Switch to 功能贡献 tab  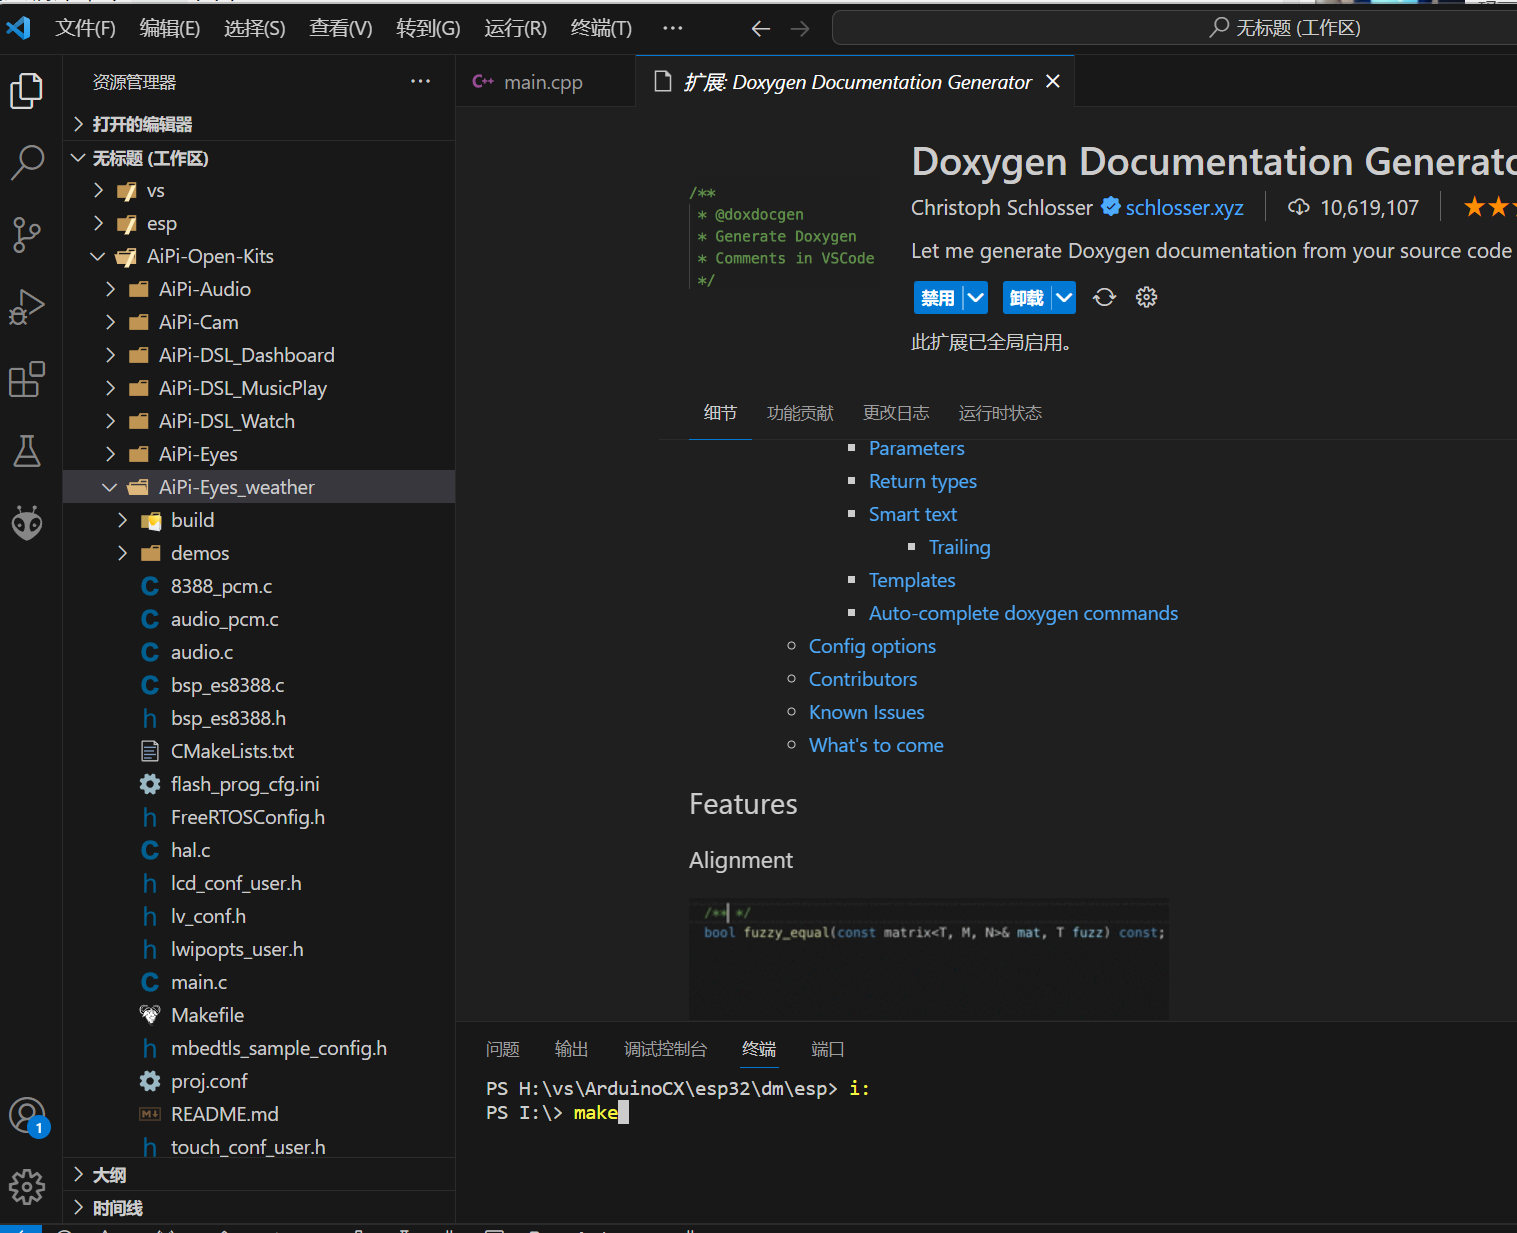[800, 413]
